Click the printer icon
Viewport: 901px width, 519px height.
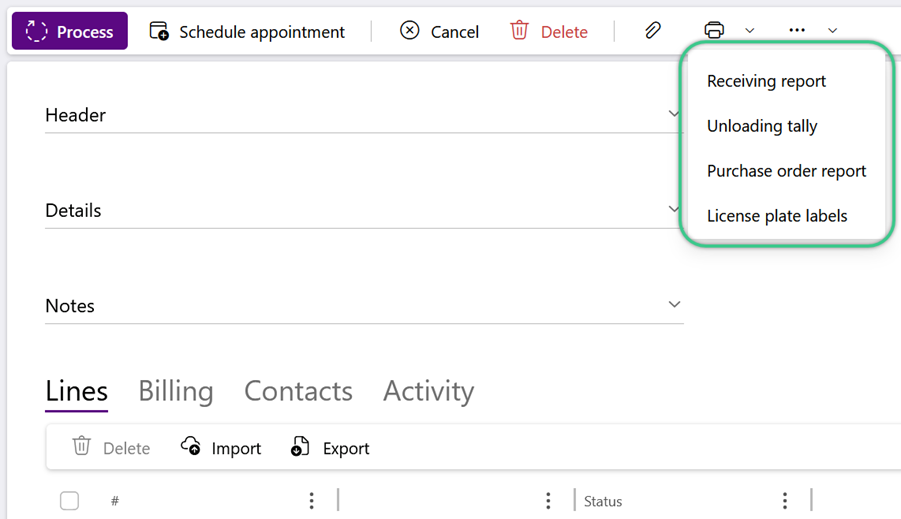pos(714,30)
